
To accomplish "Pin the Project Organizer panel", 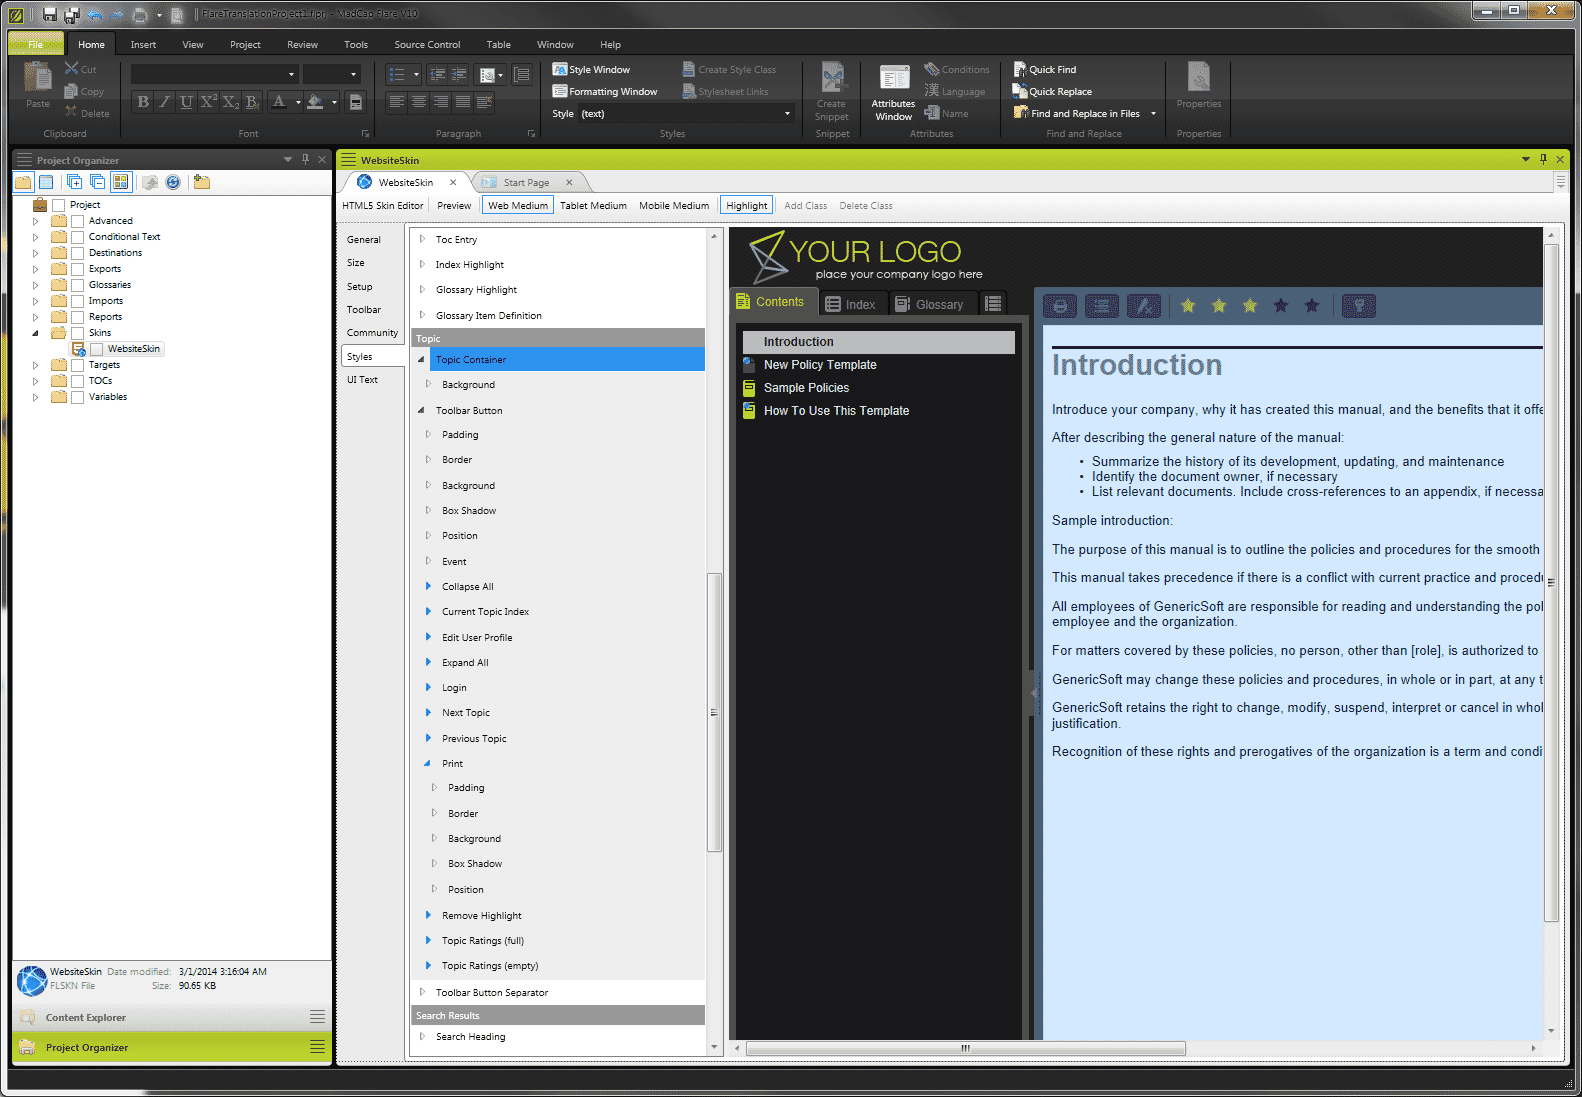I will tap(305, 159).
